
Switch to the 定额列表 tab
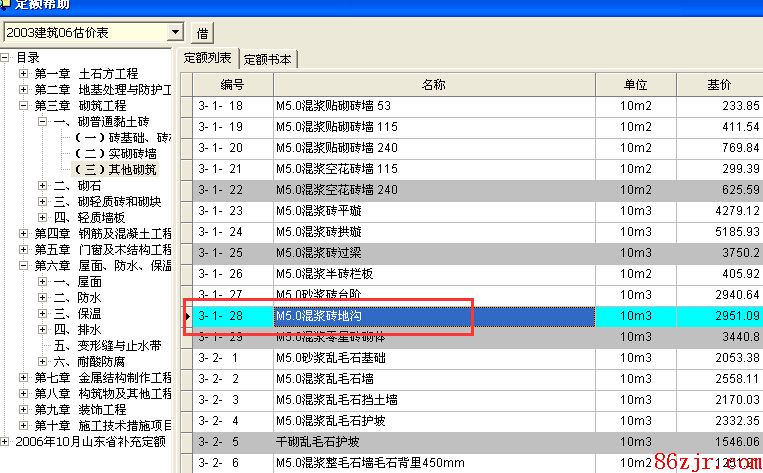(208, 59)
